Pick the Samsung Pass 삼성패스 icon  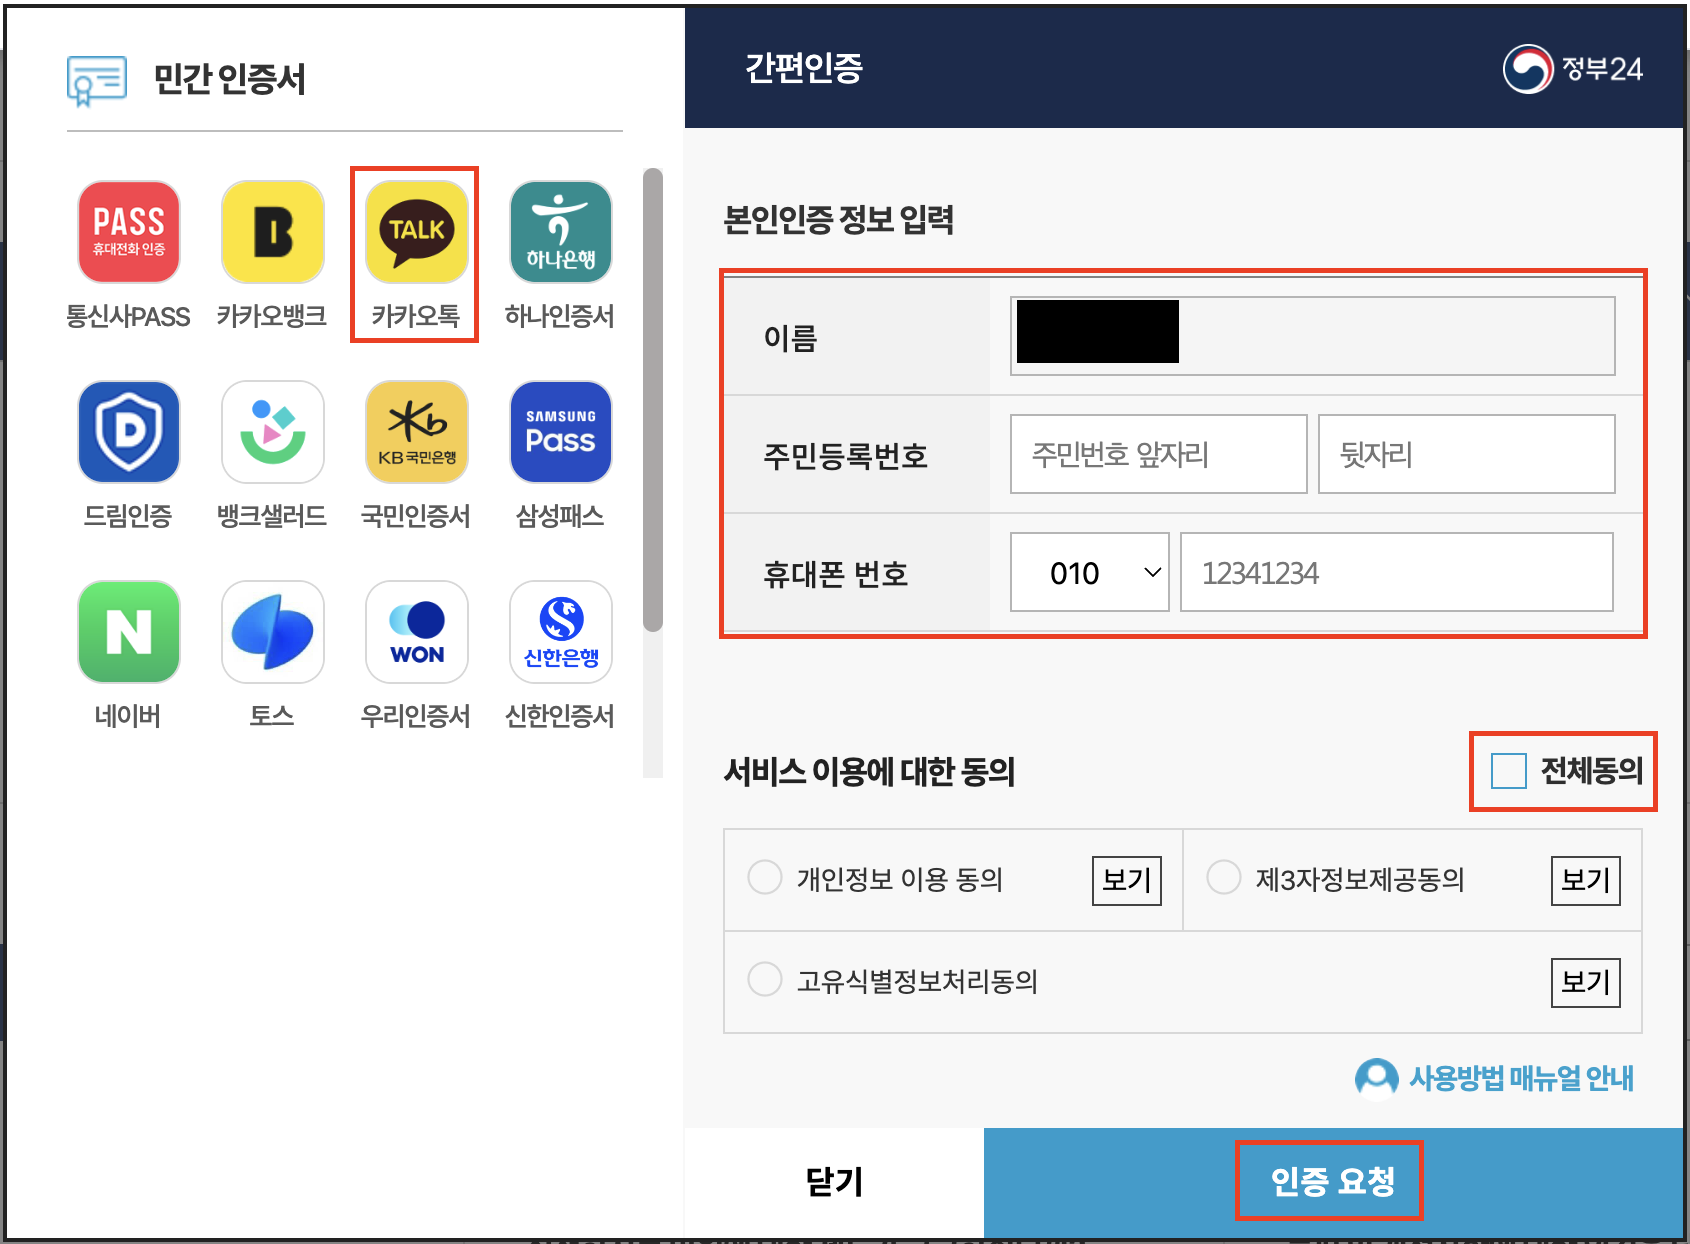pos(561,432)
